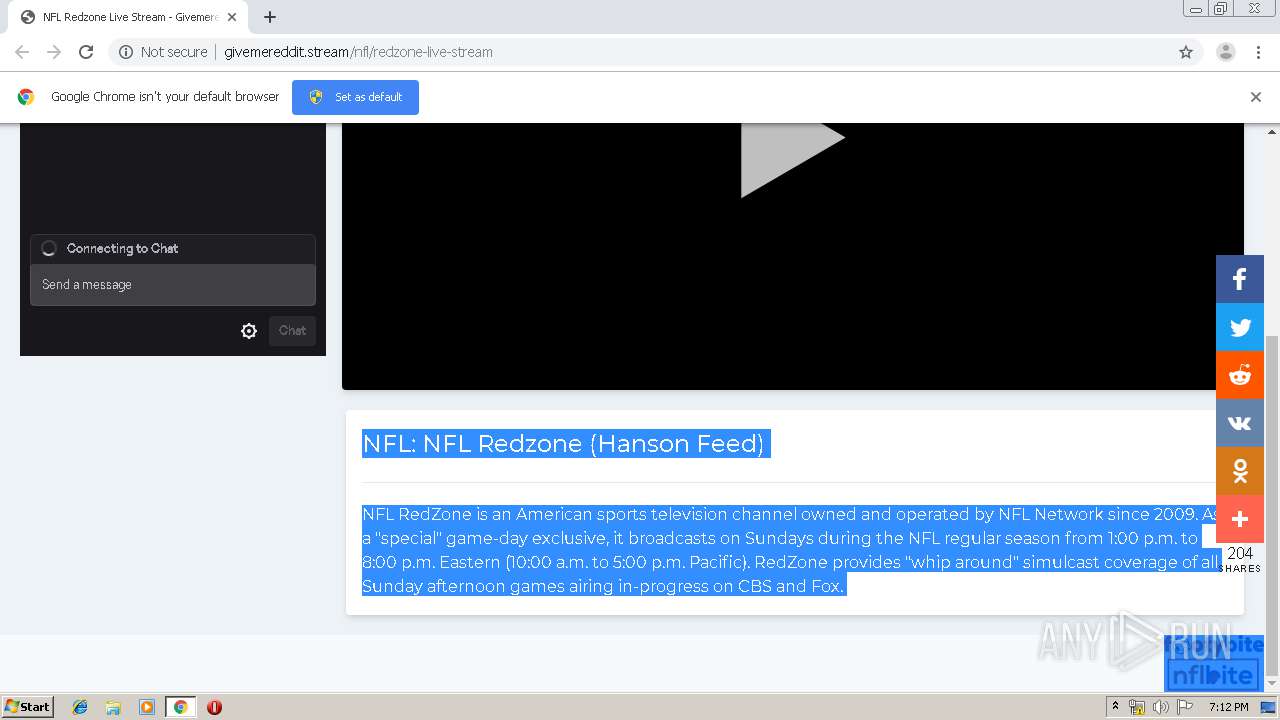The height and width of the screenshot is (720, 1280).
Task: Click the Chat send button
Action: coord(292,331)
